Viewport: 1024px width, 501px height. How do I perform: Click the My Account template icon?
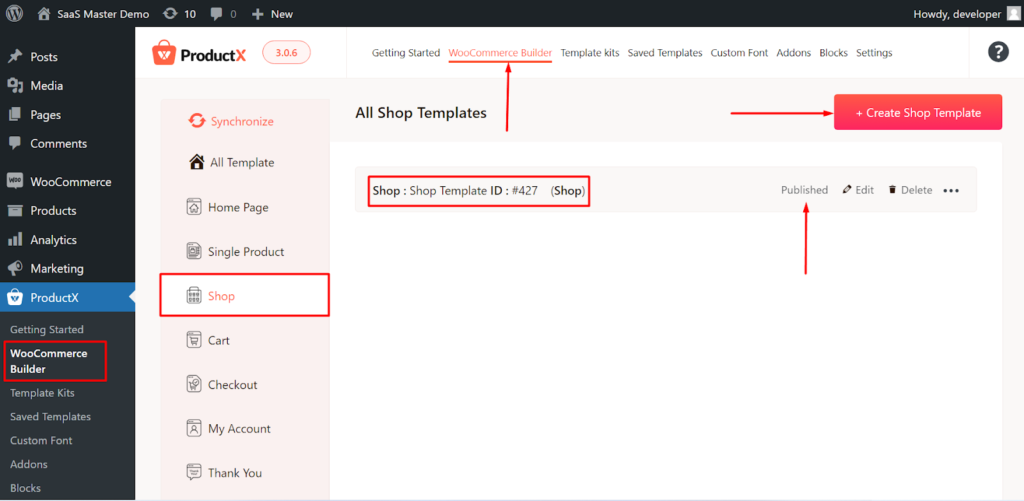click(193, 428)
